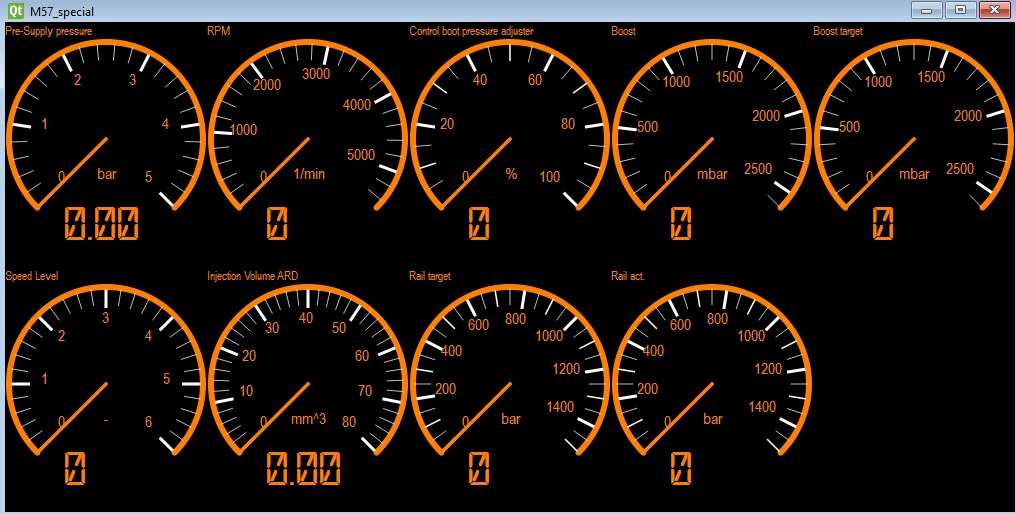This screenshot has height=513, width=1016.
Task: Select the Rail target label
Action: tap(430, 276)
